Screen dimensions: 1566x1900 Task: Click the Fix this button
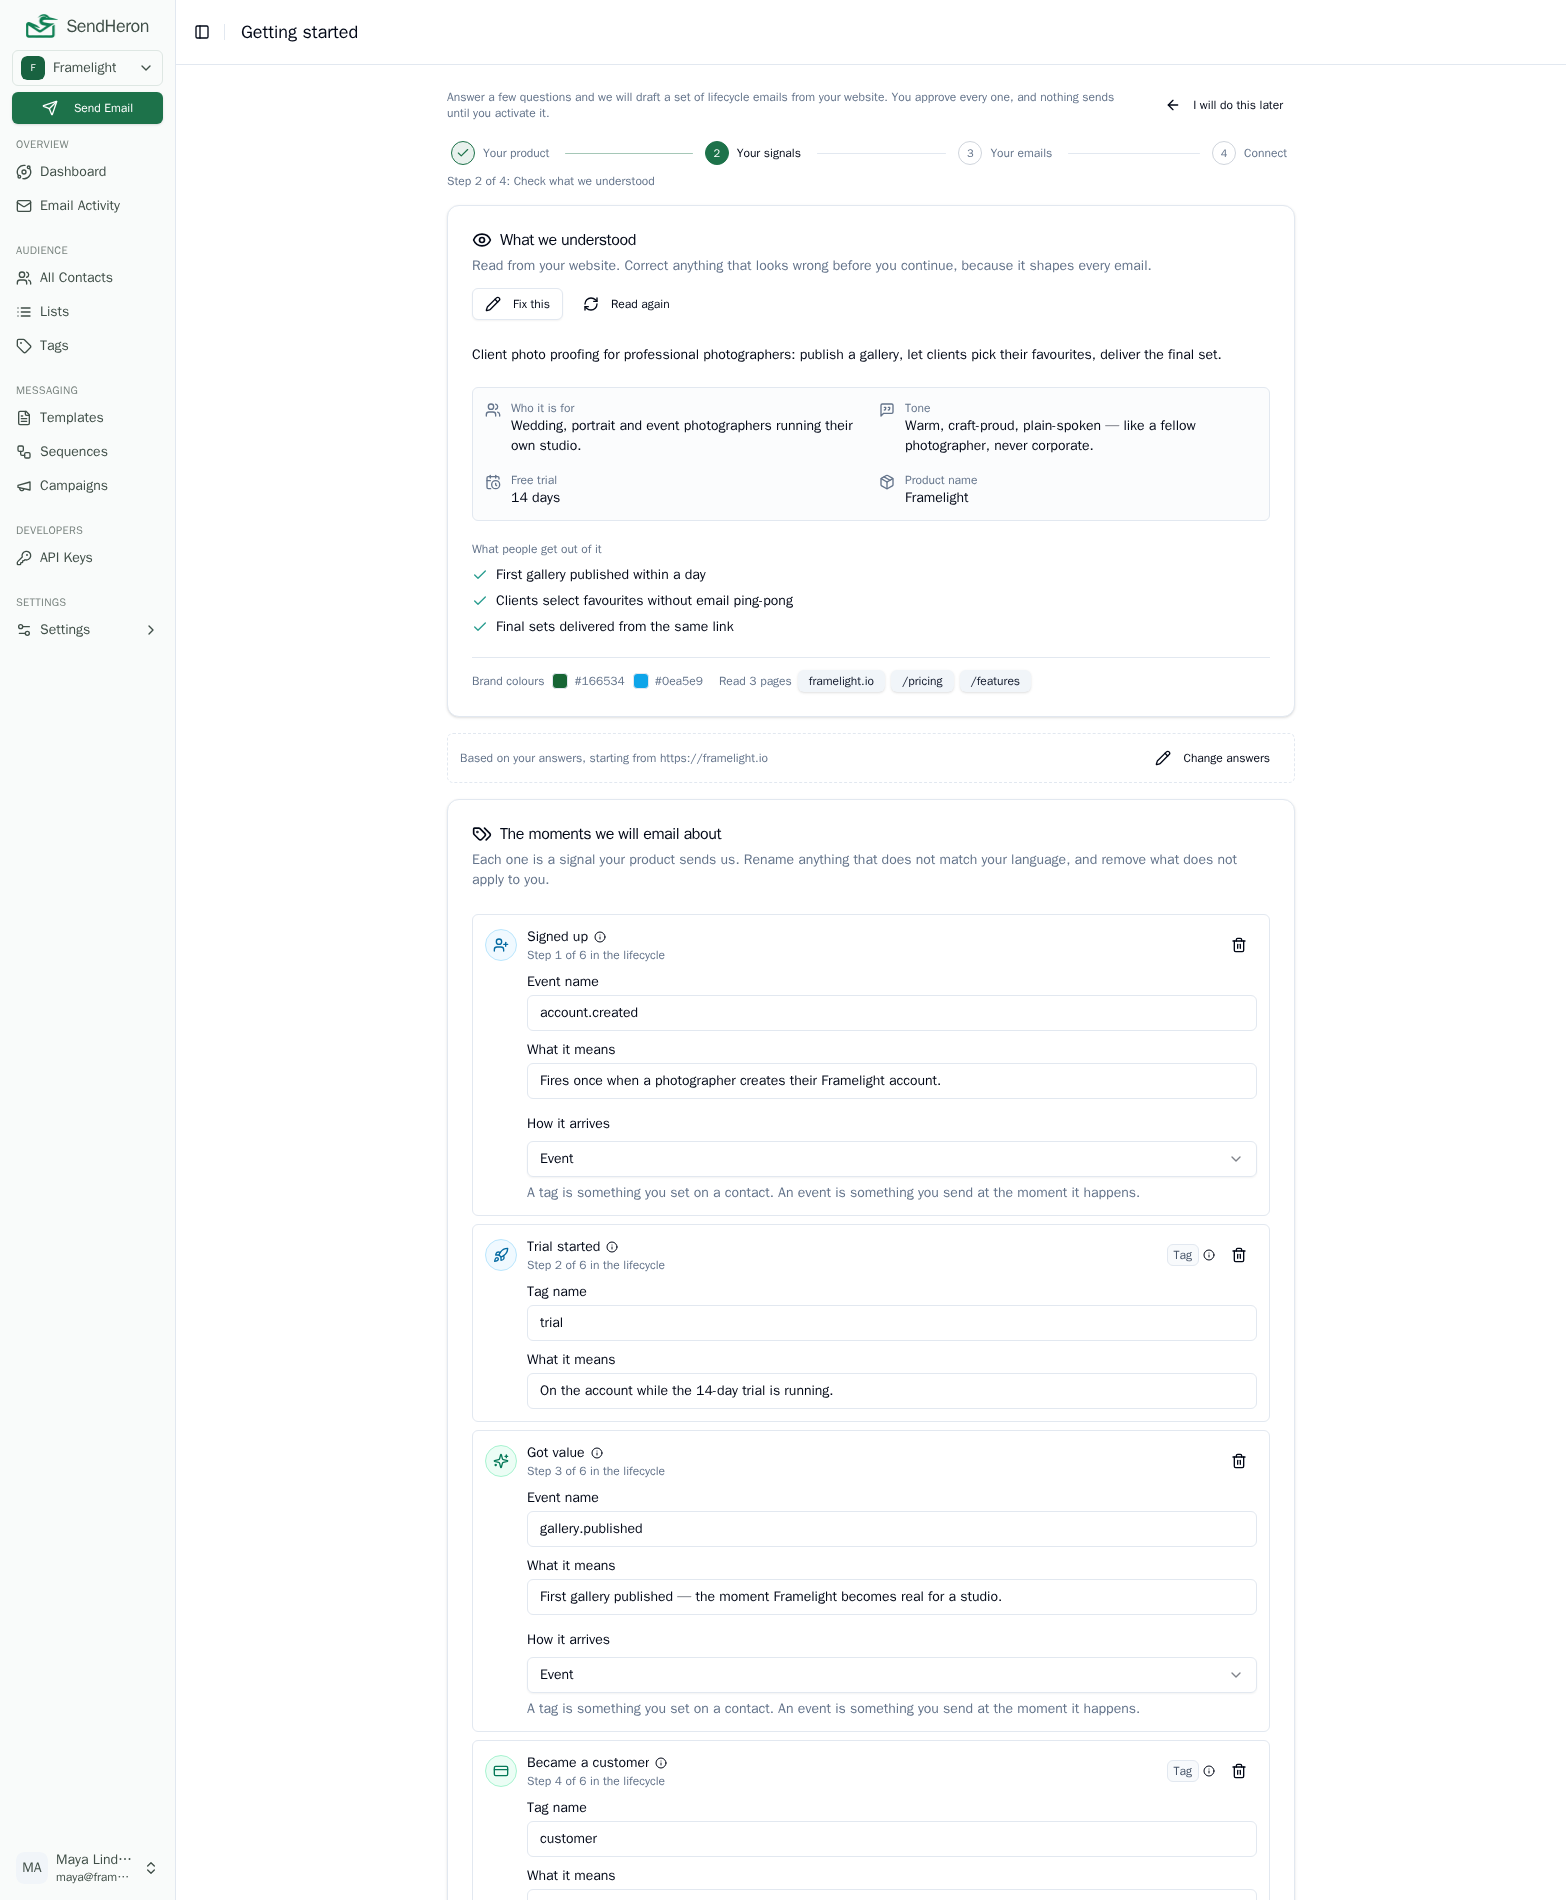coord(517,304)
